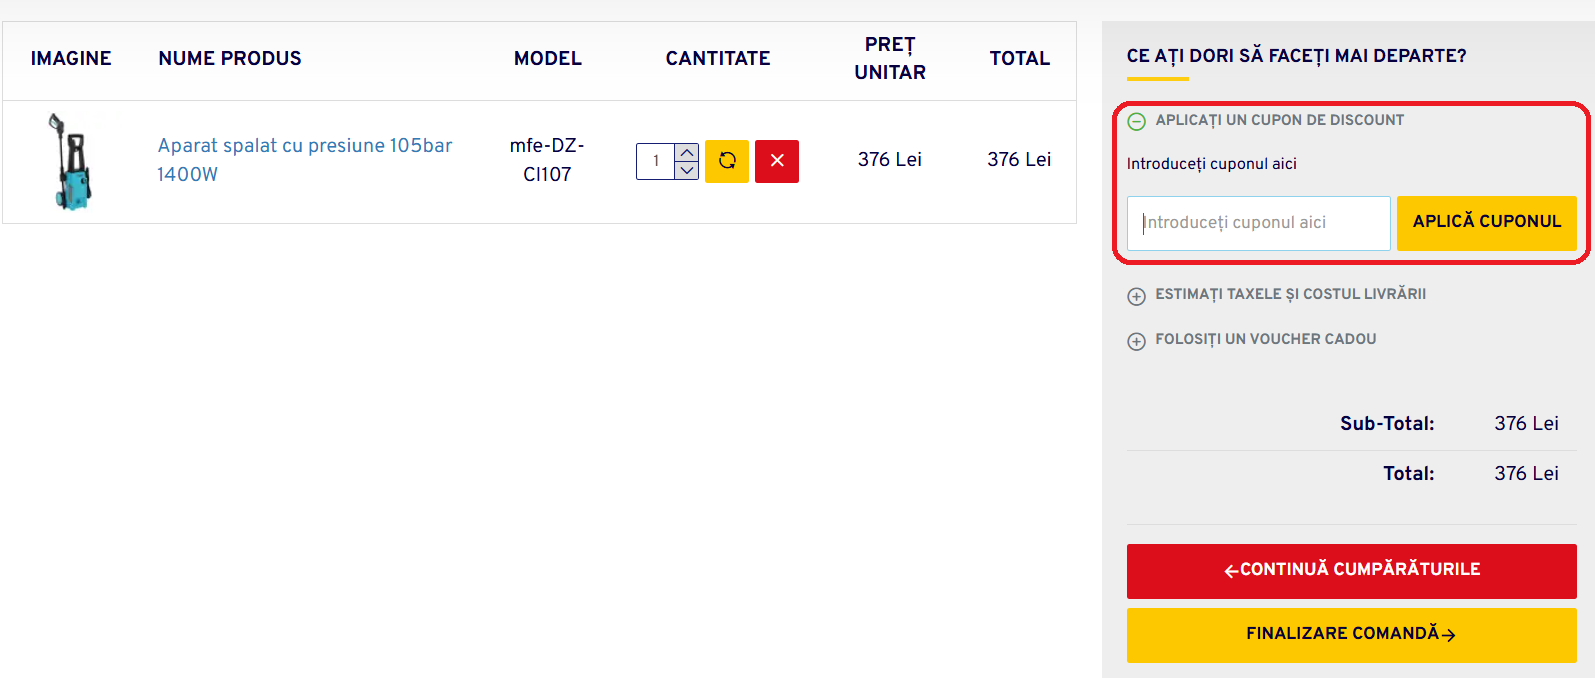Image resolution: width=1595 pixels, height=678 pixels.
Task: Decrease quantity with the down stepper arrow
Action: tap(687, 171)
